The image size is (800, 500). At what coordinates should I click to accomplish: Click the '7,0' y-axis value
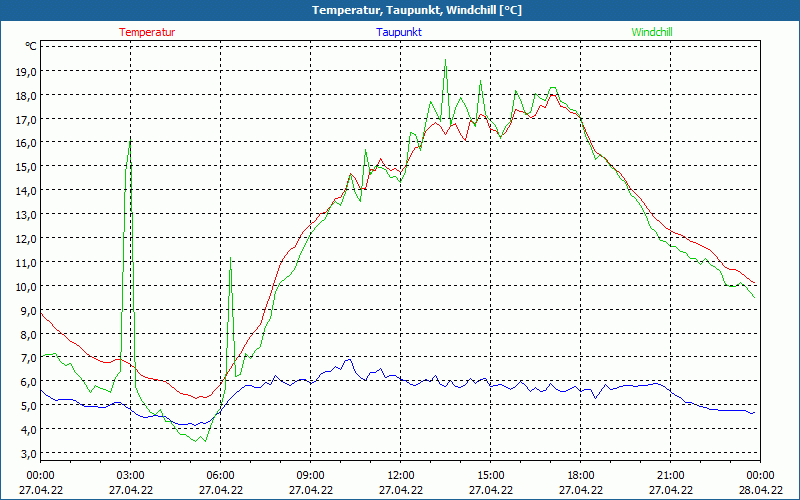point(29,358)
